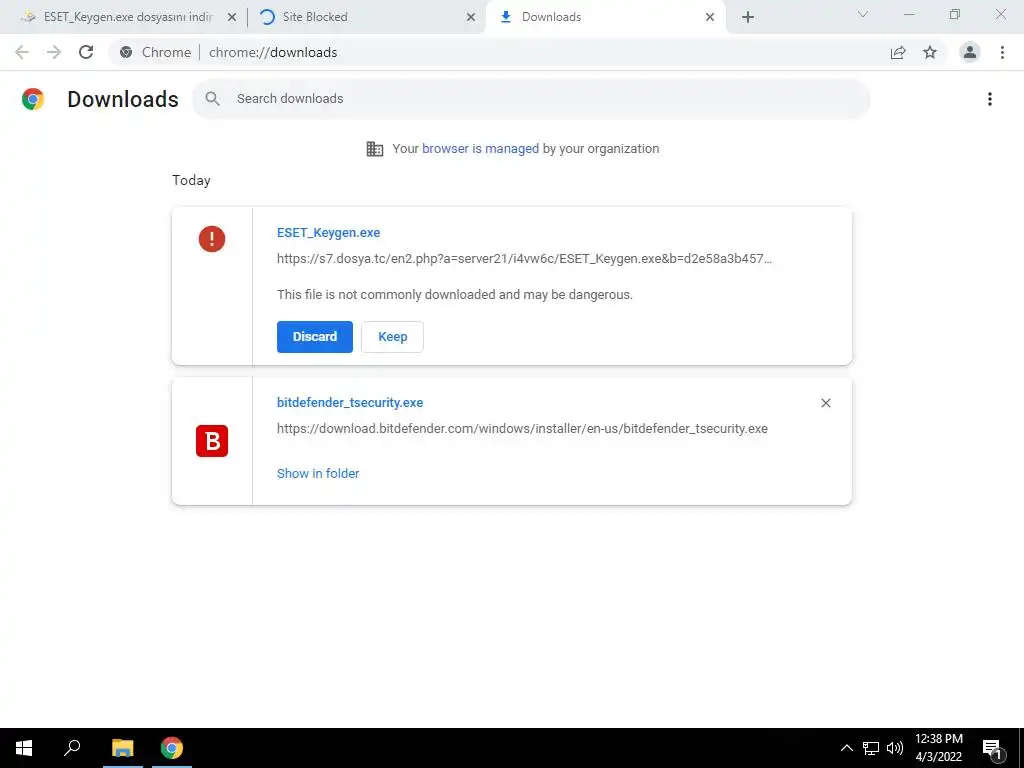1024x768 pixels.
Task: Open the Downloads page more actions menu
Action: tap(990, 99)
